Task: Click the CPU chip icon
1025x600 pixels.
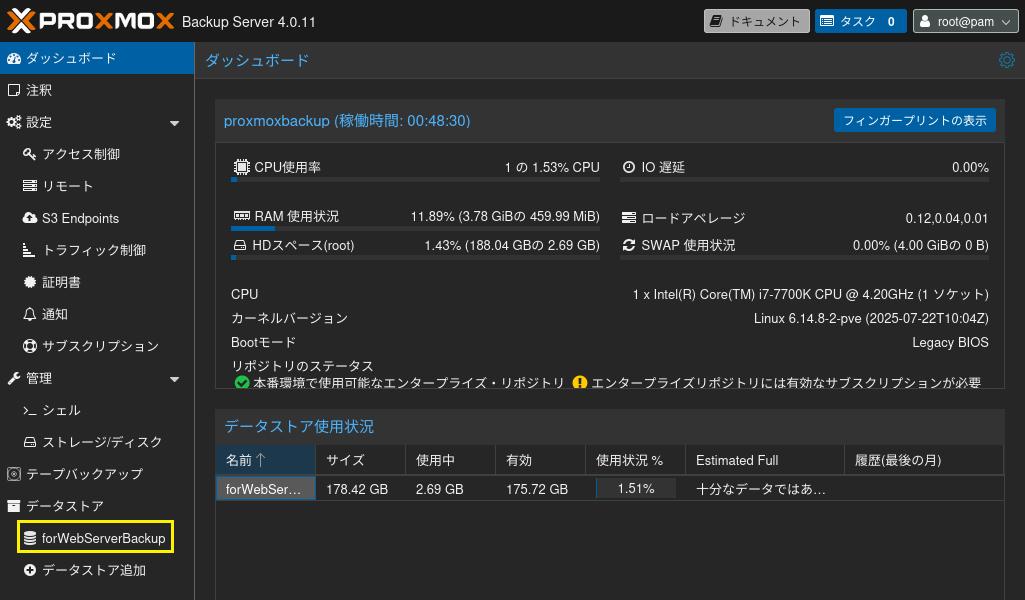Action: [x=241, y=167]
